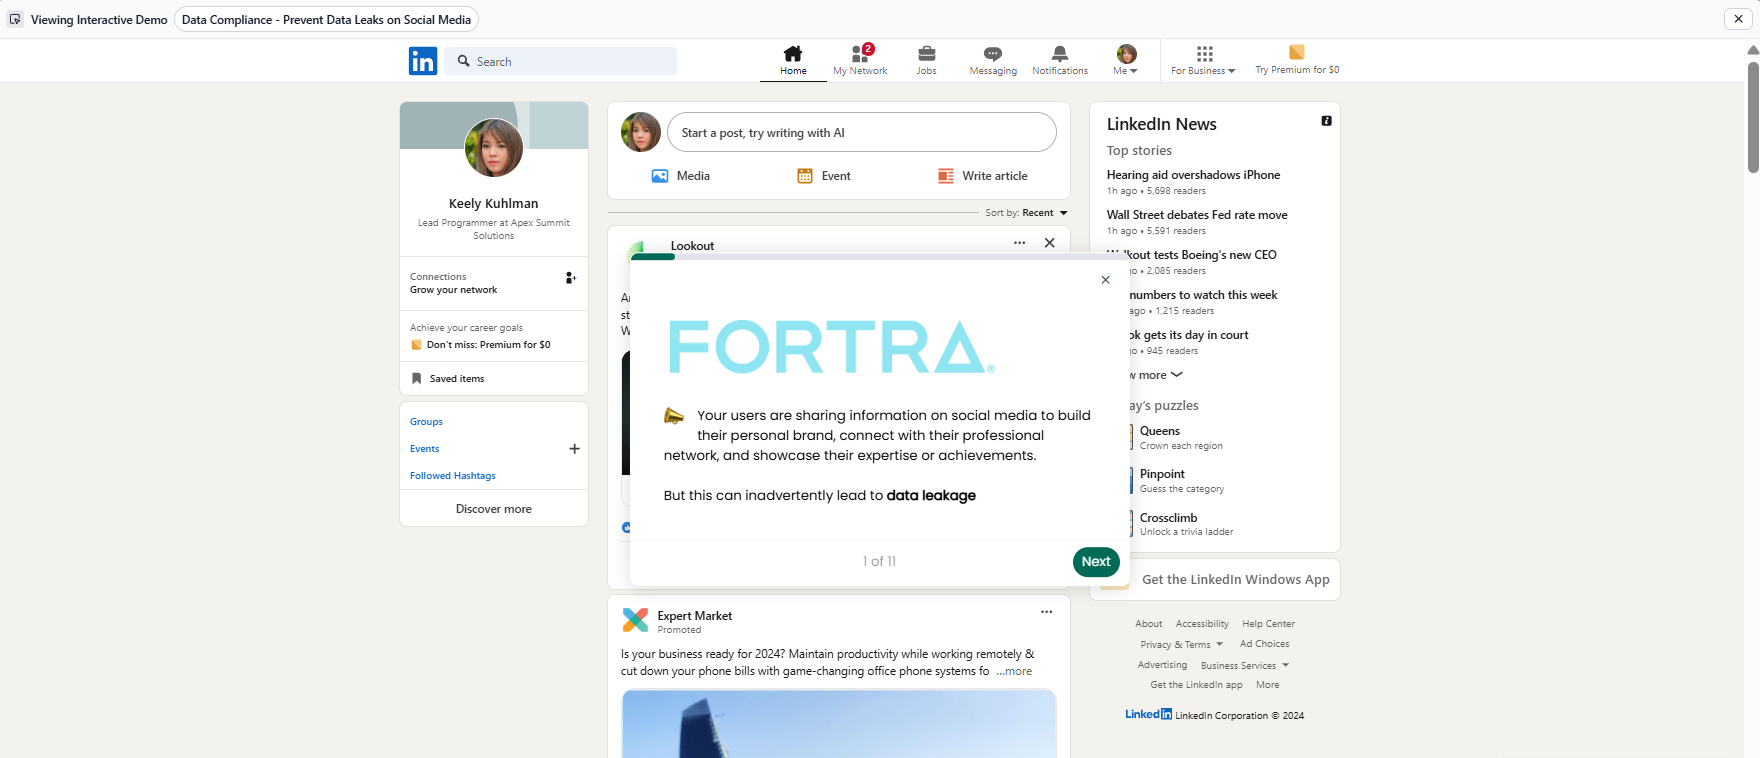Click the Next button in popup

(x=1096, y=562)
